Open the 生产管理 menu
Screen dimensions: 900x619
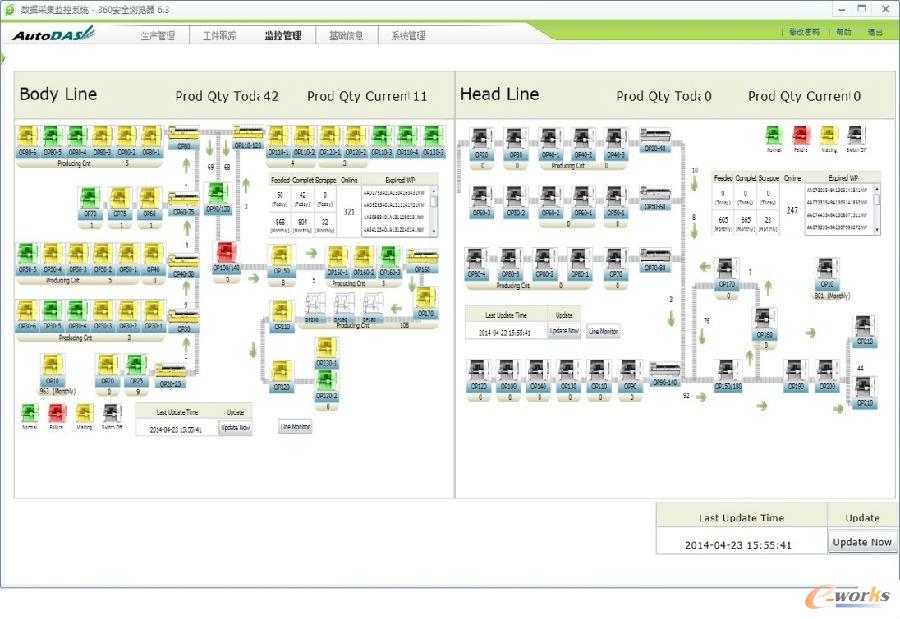click(156, 36)
